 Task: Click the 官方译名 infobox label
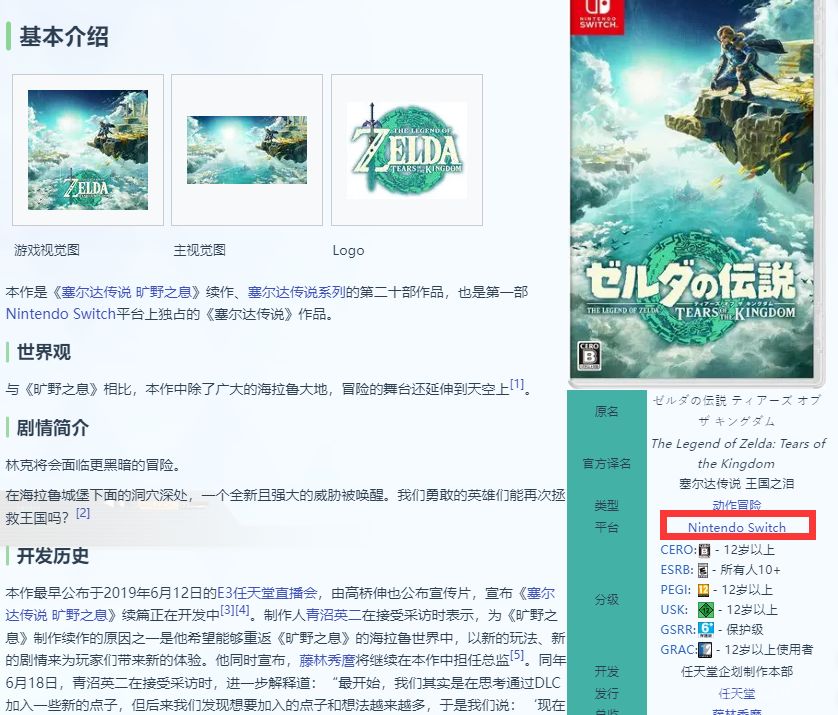(x=607, y=463)
